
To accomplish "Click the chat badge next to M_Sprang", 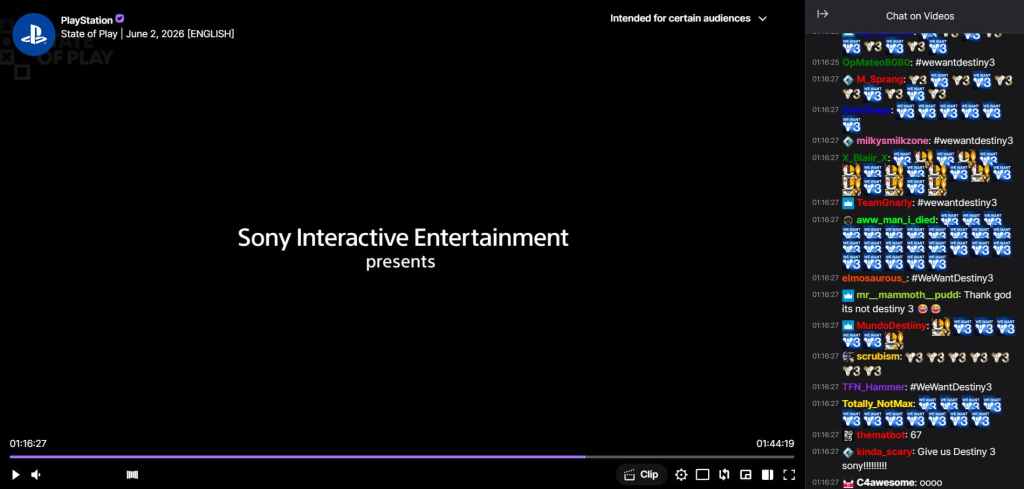I will 848,80.
